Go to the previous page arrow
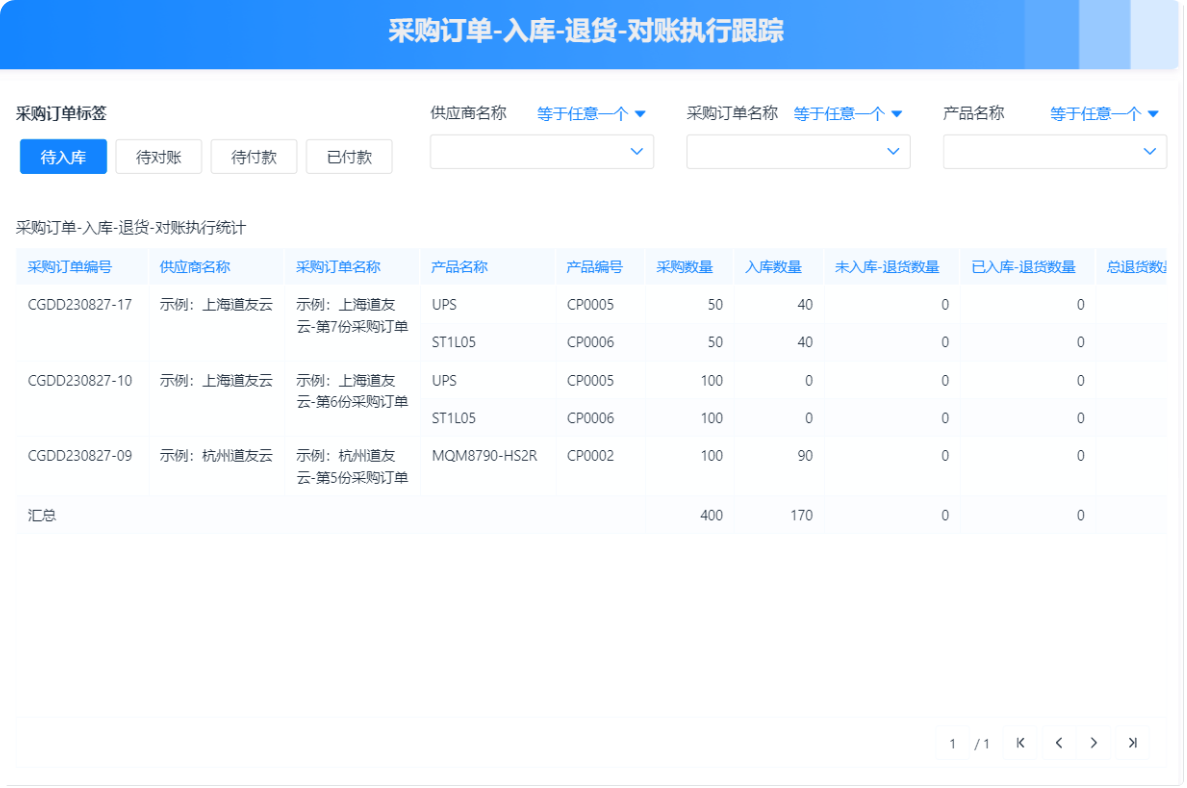The height and width of the screenshot is (788, 1187). click(x=1058, y=743)
